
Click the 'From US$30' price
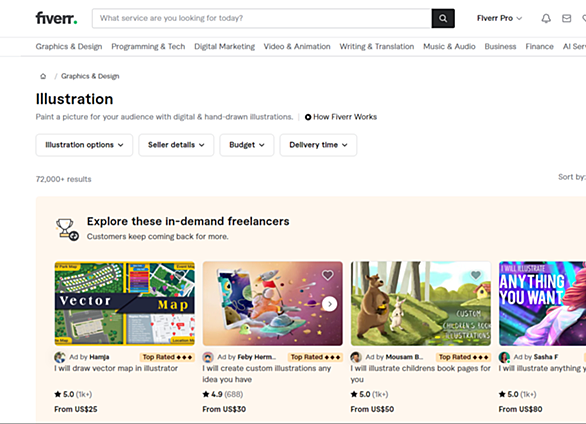pyautogui.click(x=224, y=409)
